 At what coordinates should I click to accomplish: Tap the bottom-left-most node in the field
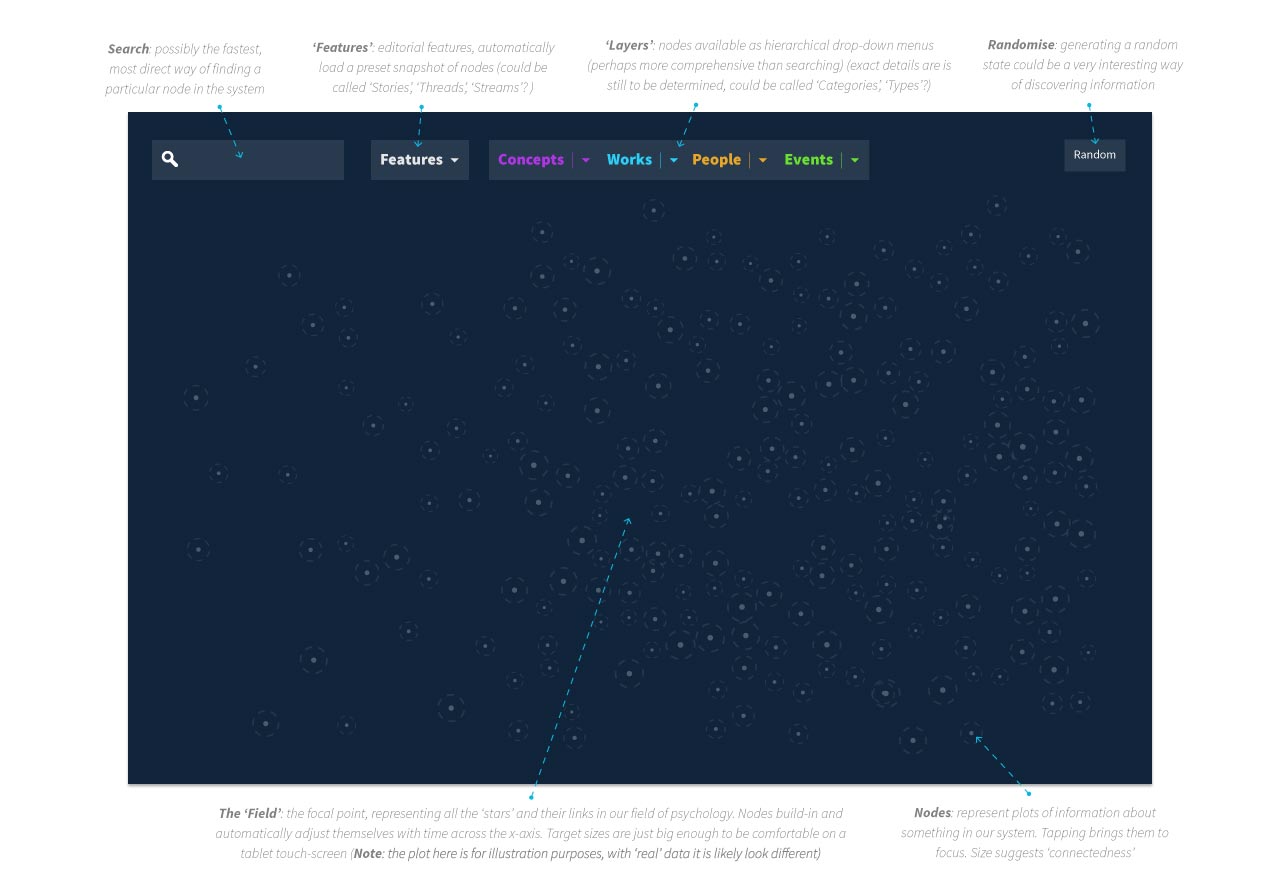coord(265,723)
